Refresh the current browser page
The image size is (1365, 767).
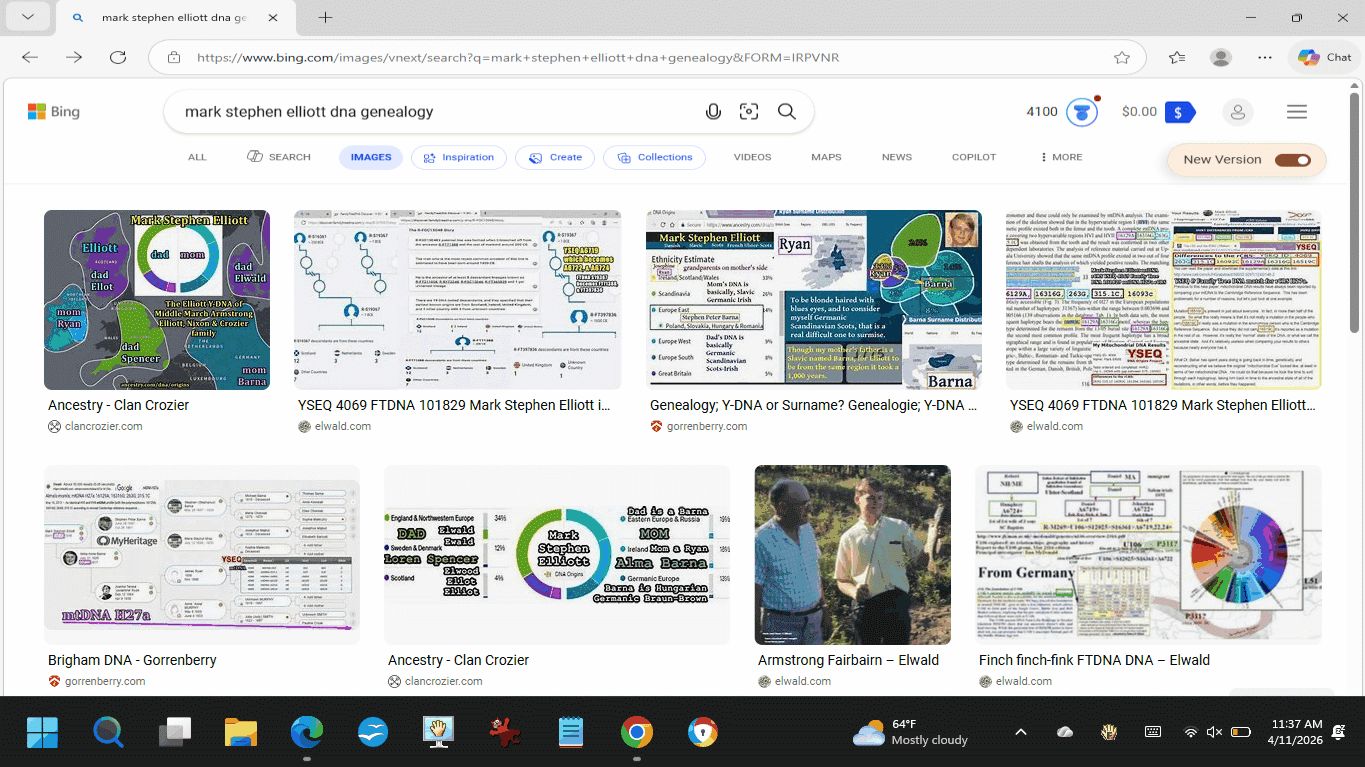(118, 57)
